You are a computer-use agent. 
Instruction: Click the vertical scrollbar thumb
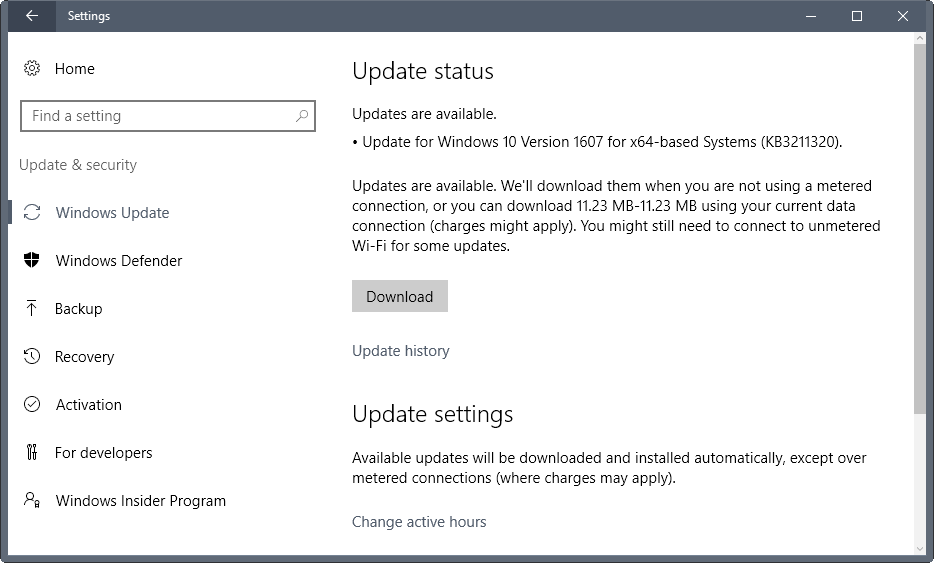(x=919, y=229)
